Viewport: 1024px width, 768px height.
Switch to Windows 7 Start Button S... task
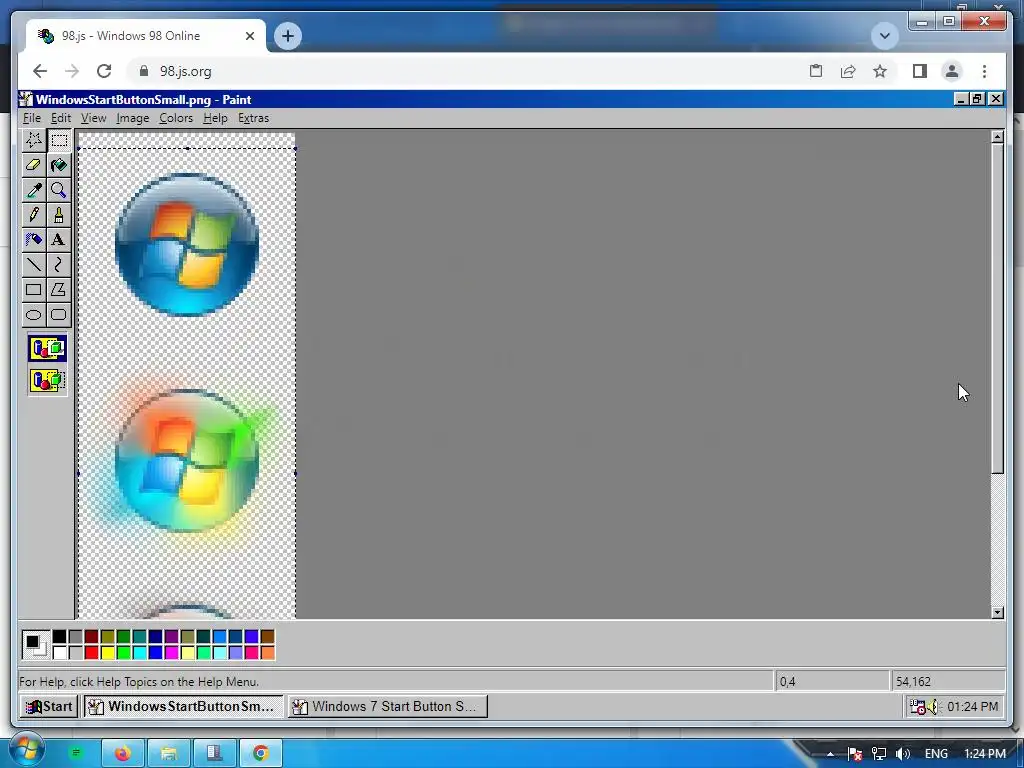pos(388,707)
